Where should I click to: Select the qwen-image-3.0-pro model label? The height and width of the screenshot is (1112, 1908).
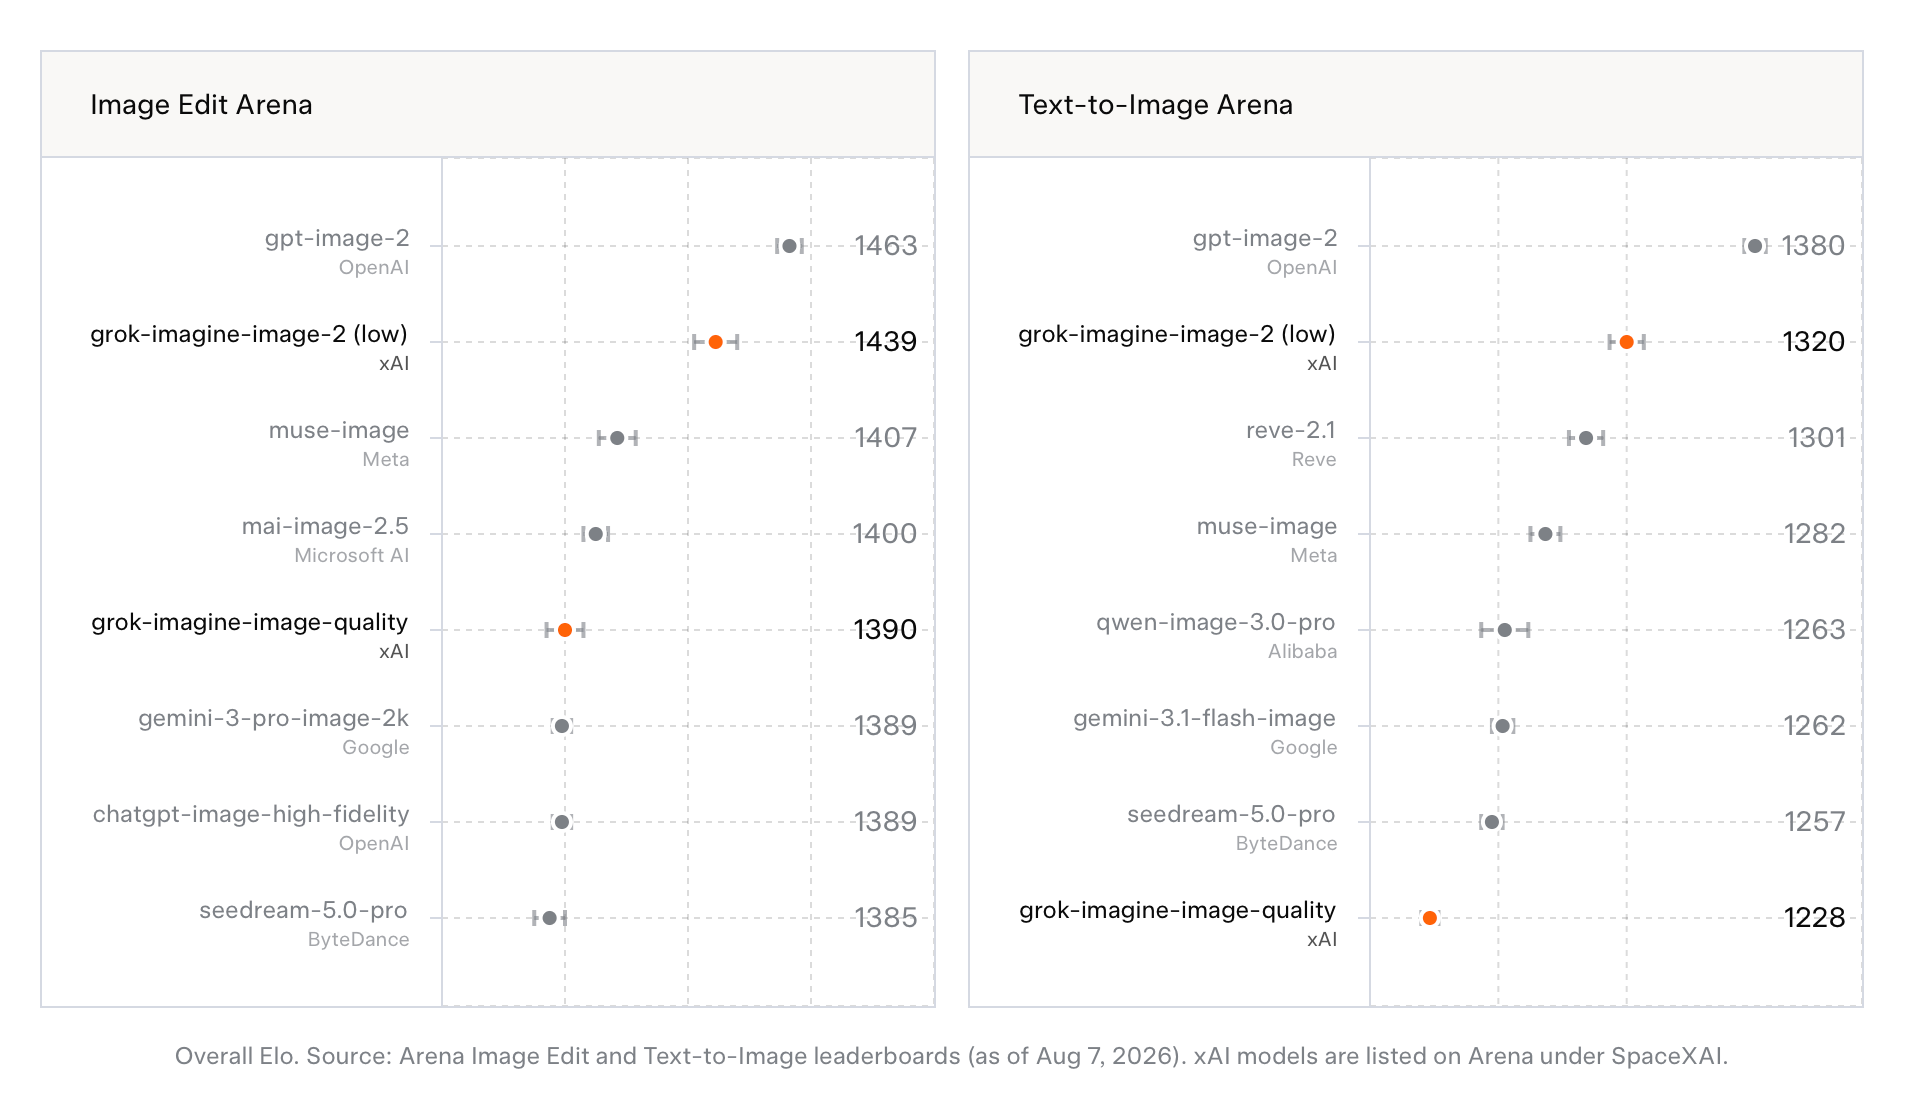1216,622
